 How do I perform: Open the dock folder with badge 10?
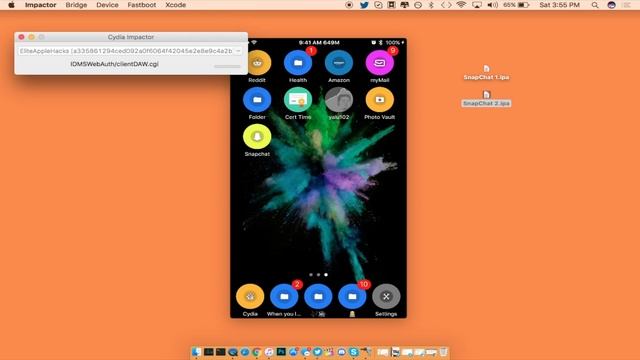(352, 297)
